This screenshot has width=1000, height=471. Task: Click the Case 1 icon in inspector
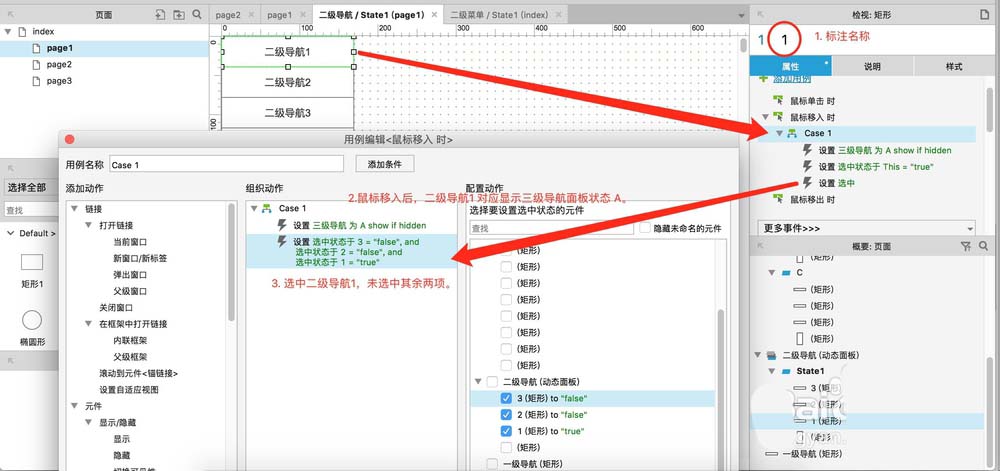(791, 133)
